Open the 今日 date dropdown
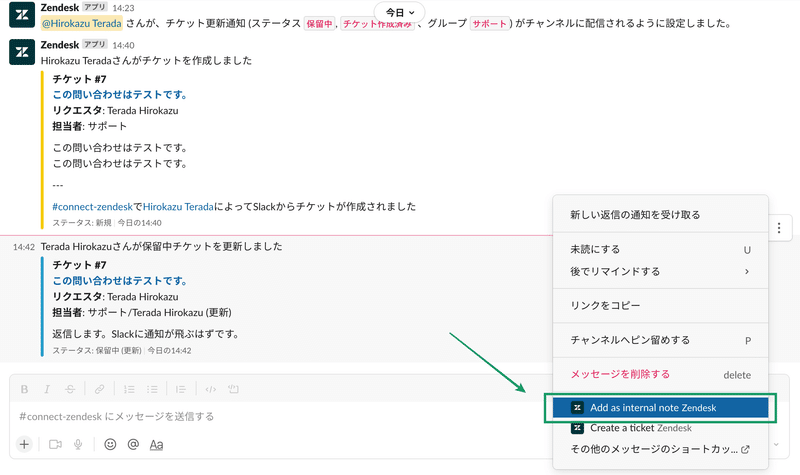The width and height of the screenshot is (800, 475). 399,12
